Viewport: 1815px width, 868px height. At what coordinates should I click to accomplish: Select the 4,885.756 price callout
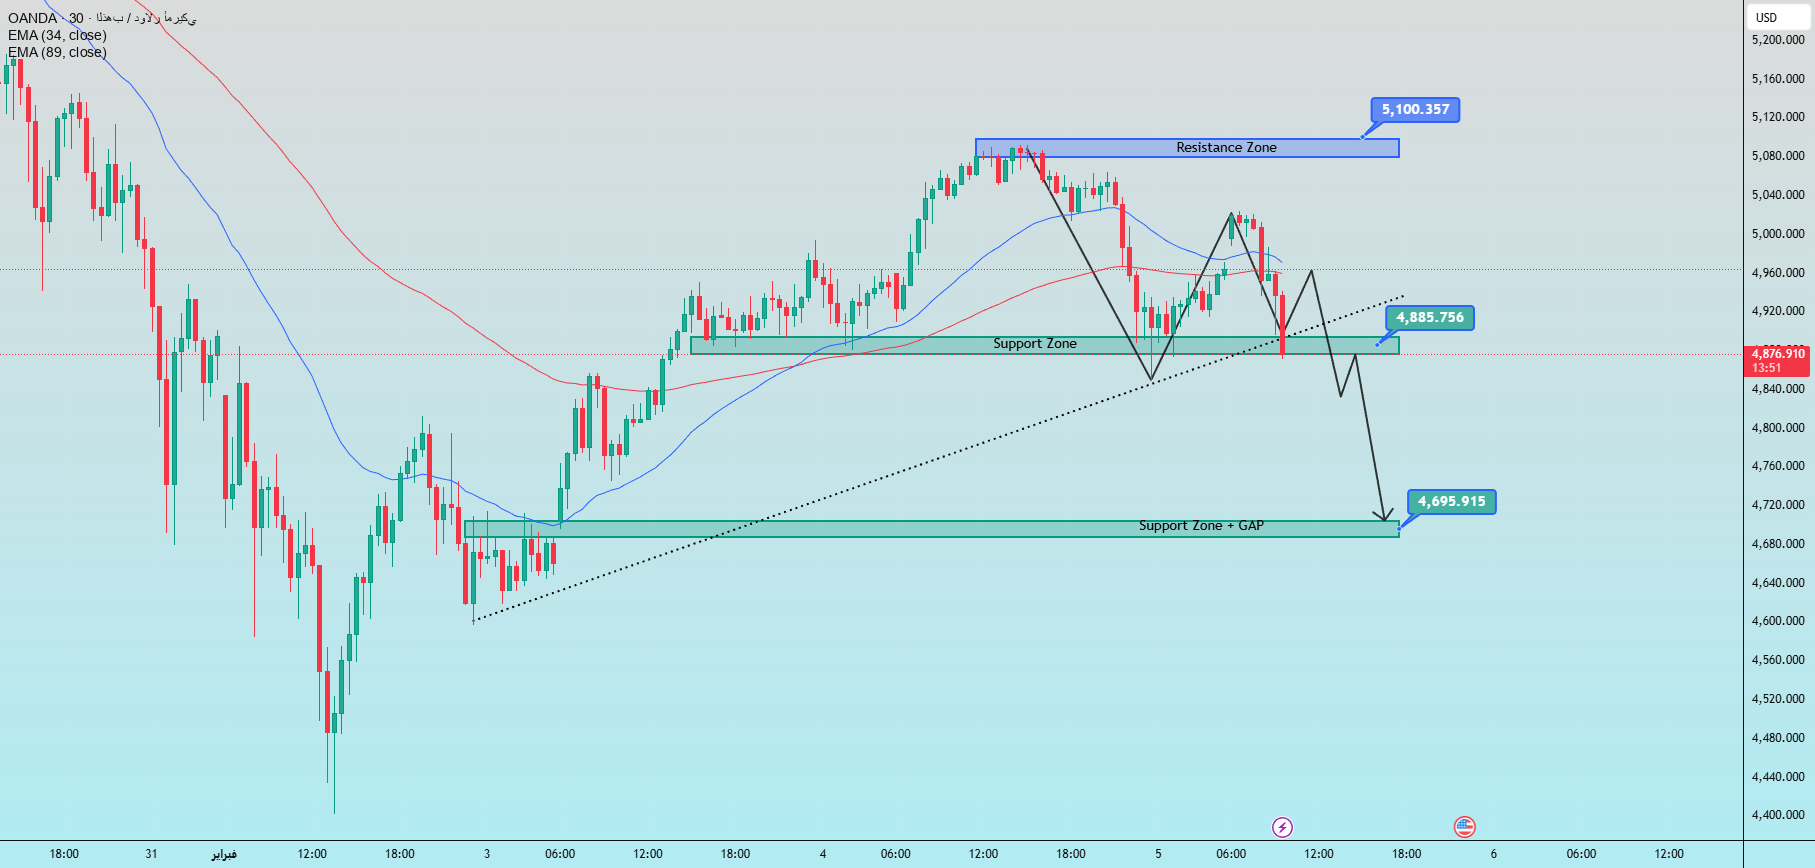(1429, 318)
